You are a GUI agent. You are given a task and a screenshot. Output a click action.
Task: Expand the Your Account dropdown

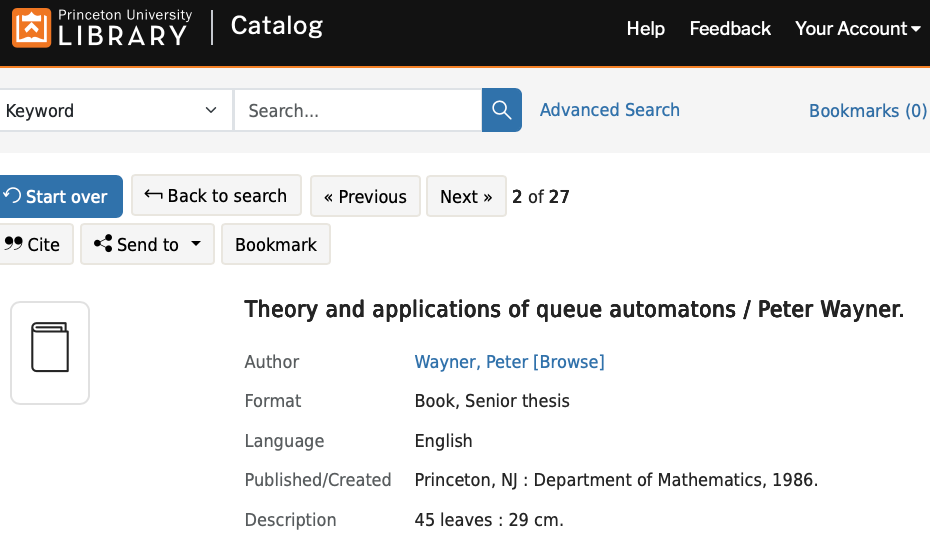[x=858, y=28]
